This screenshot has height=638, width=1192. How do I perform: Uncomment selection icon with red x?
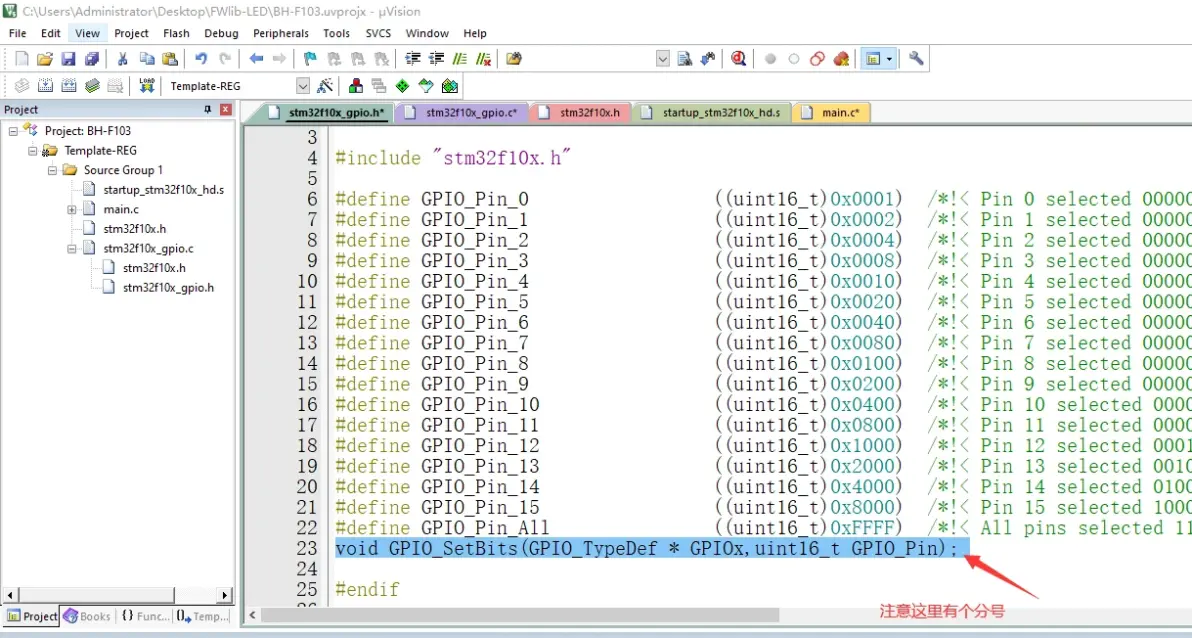483,59
